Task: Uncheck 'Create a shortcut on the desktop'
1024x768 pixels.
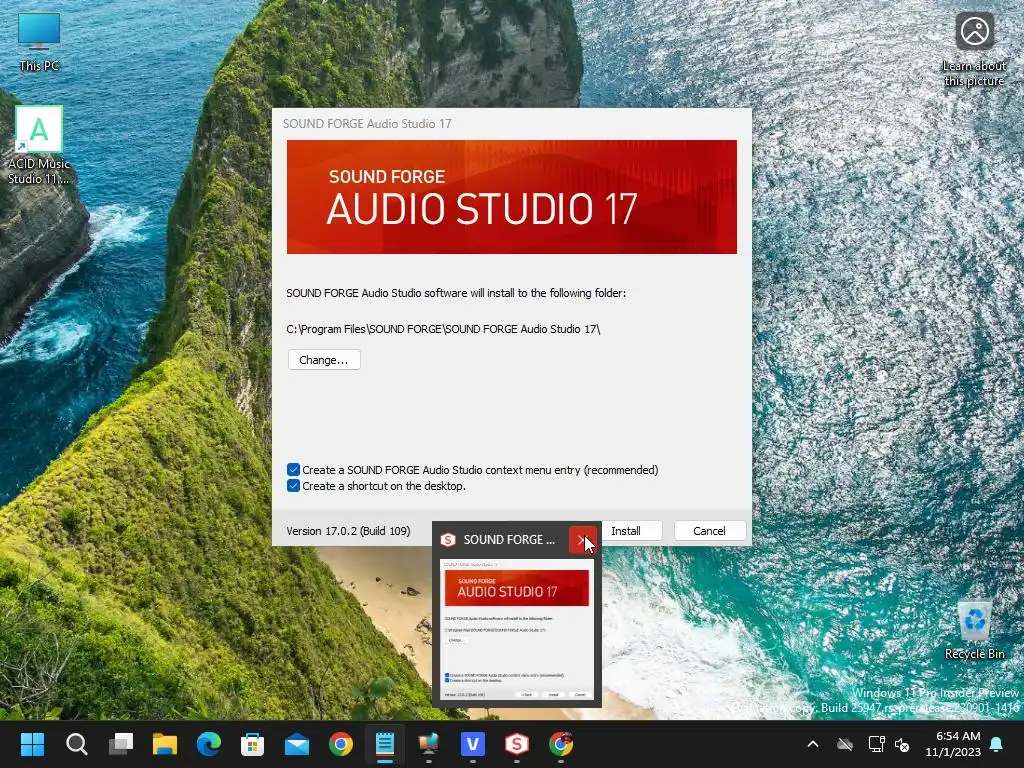Action: pyautogui.click(x=293, y=486)
